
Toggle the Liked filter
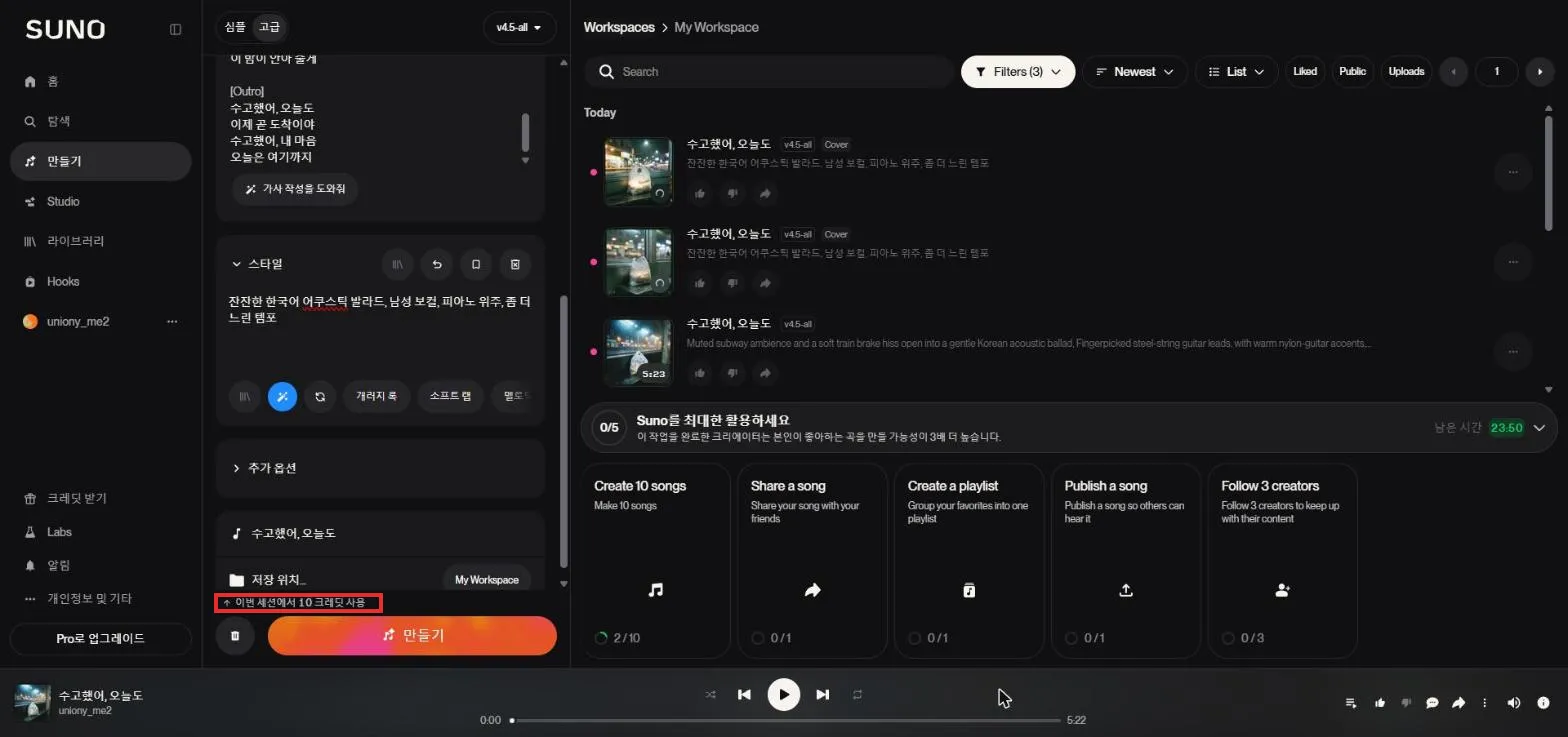[1305, 71]
